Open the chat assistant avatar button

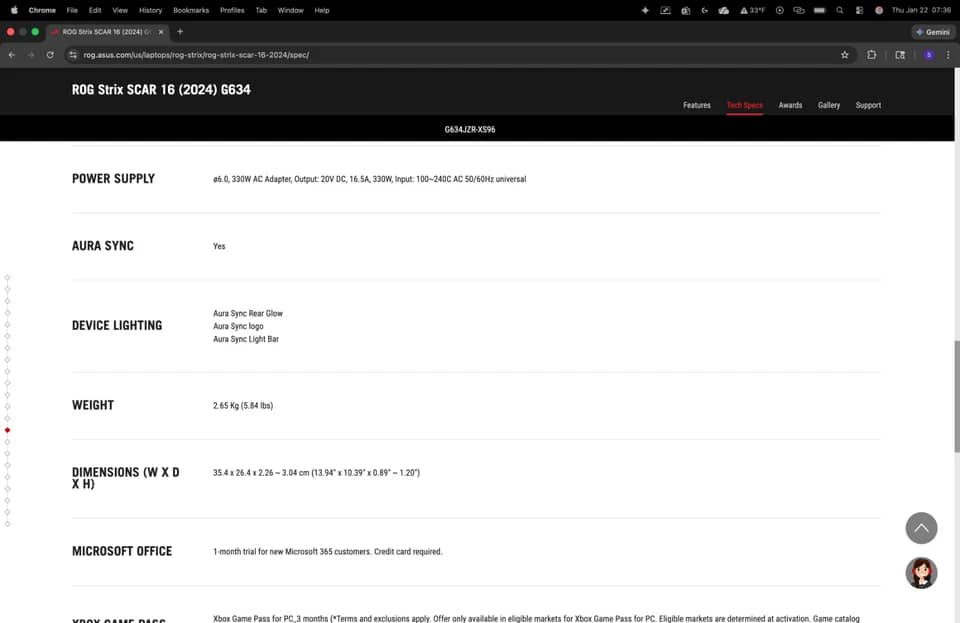[921, 573]
